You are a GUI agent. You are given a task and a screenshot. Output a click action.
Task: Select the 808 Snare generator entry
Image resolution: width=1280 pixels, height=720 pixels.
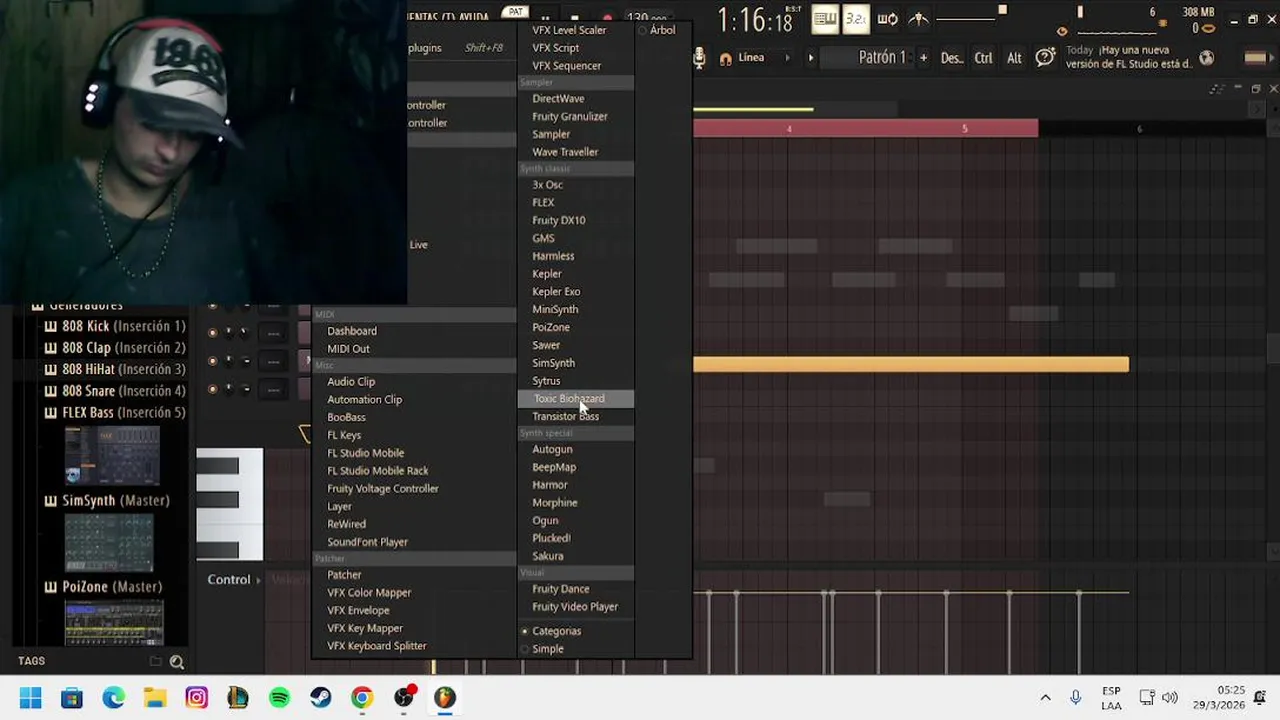coord(116,391)
